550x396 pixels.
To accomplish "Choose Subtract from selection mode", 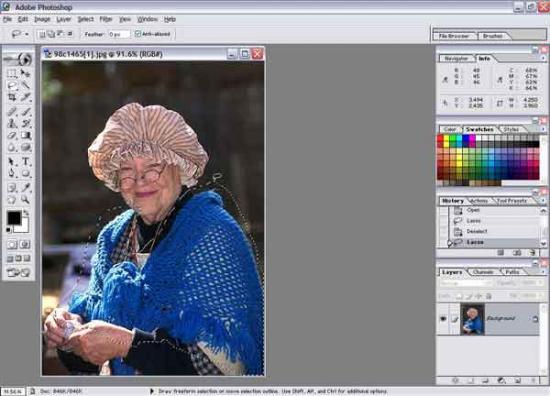I will [60, 34].
